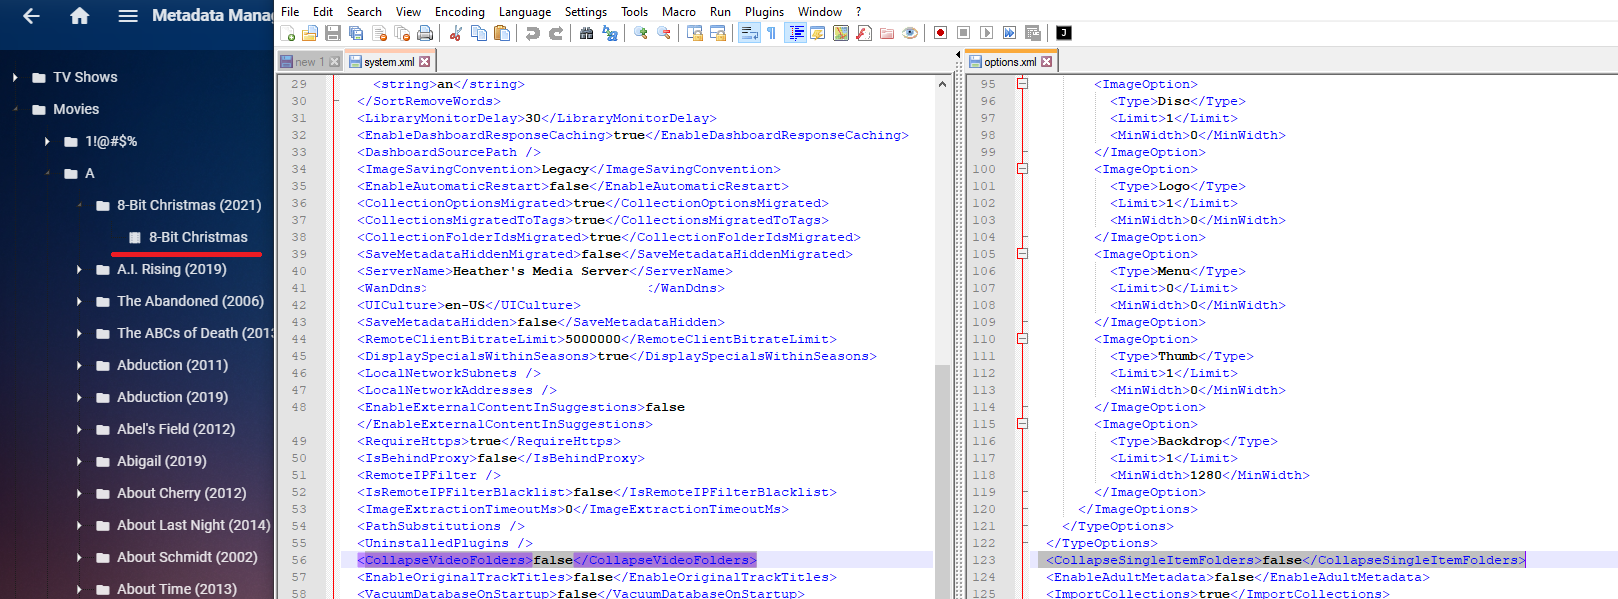Expand the TV Shows folder arrow

click(x=15, y=77)
